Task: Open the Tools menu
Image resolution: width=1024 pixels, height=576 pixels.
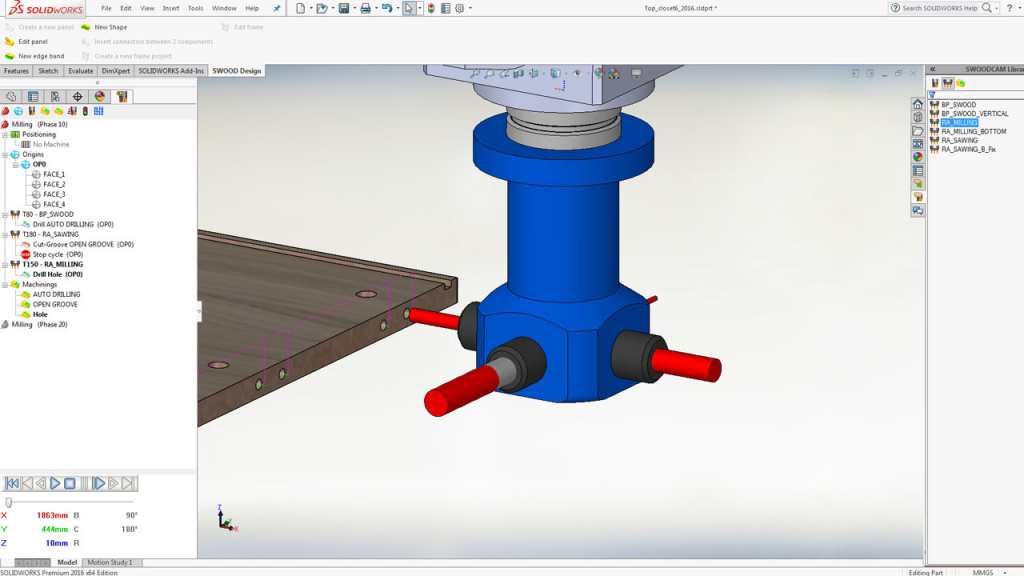Action: point(195,8)
